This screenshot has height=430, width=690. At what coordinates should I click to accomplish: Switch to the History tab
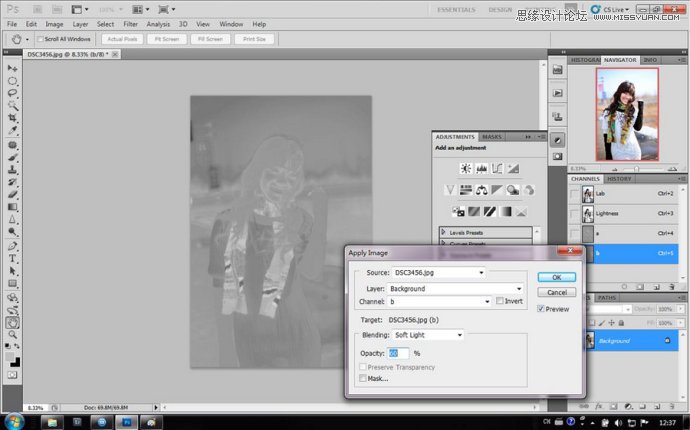coord(619,179)
